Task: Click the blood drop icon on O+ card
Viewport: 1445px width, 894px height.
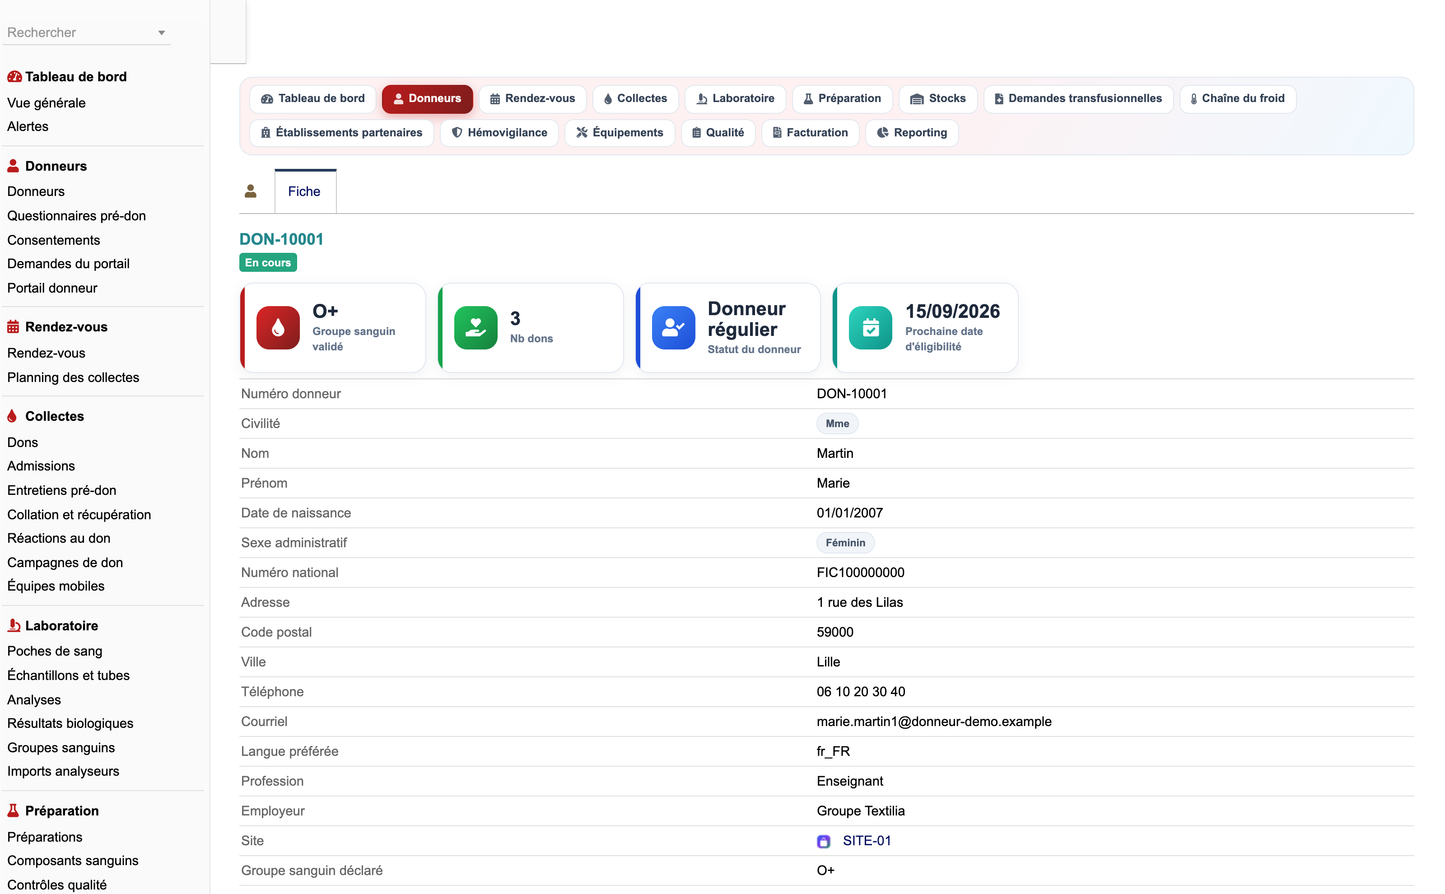Action: click(x=278, y=328)
